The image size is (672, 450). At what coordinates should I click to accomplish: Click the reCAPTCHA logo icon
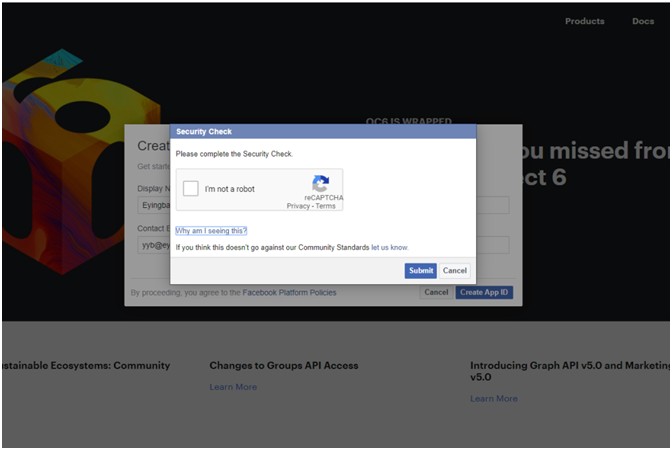[x=321, y=184]
